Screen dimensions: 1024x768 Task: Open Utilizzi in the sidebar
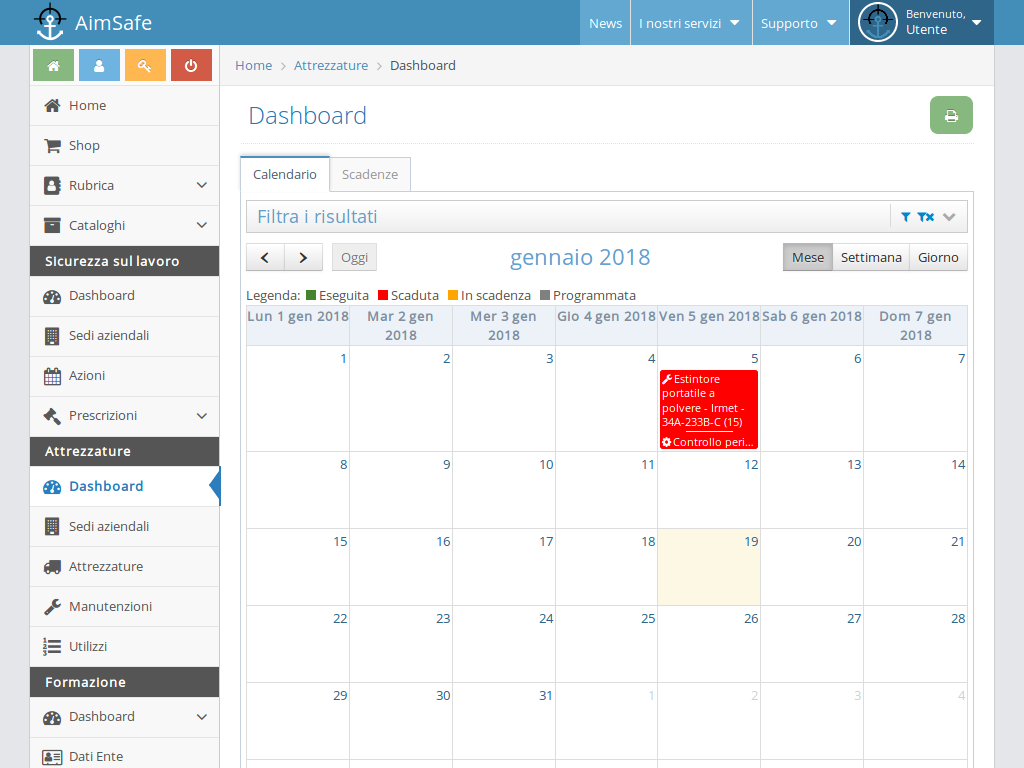pyautogui.click(x=125, y=647)
